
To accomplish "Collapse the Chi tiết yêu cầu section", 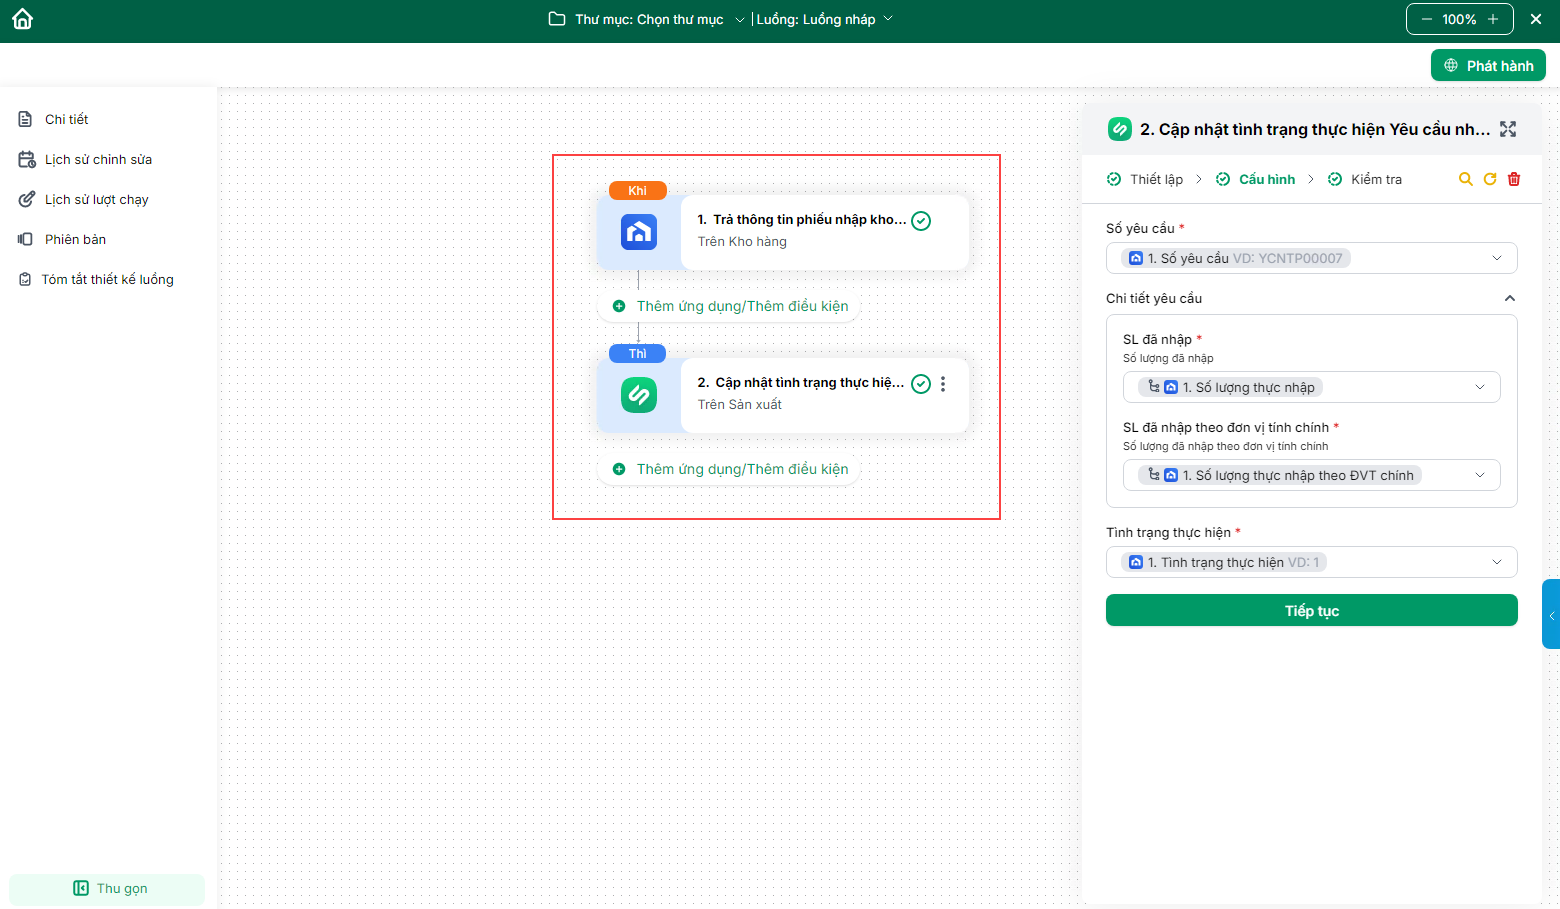I will 1509,298.
